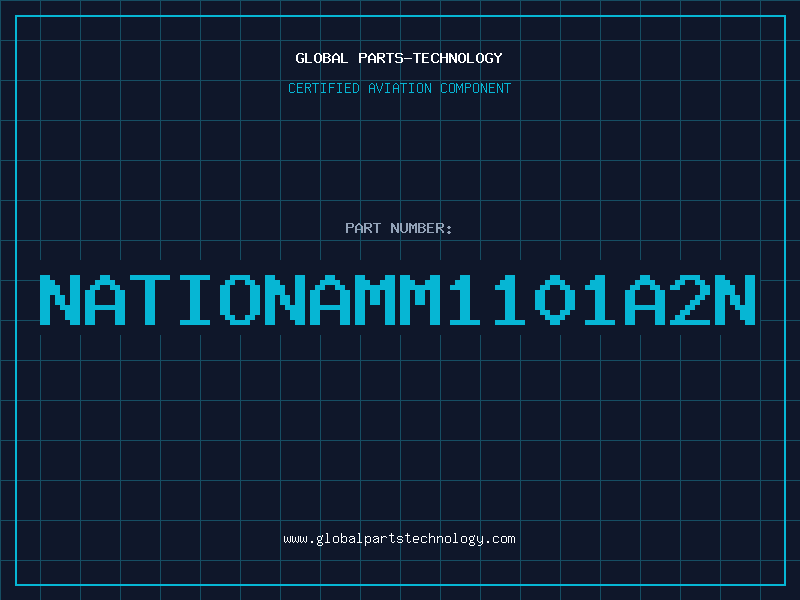800x600 pixels.
Task: Click the PART NUMBER: label
Action: [x=399, y=228]
